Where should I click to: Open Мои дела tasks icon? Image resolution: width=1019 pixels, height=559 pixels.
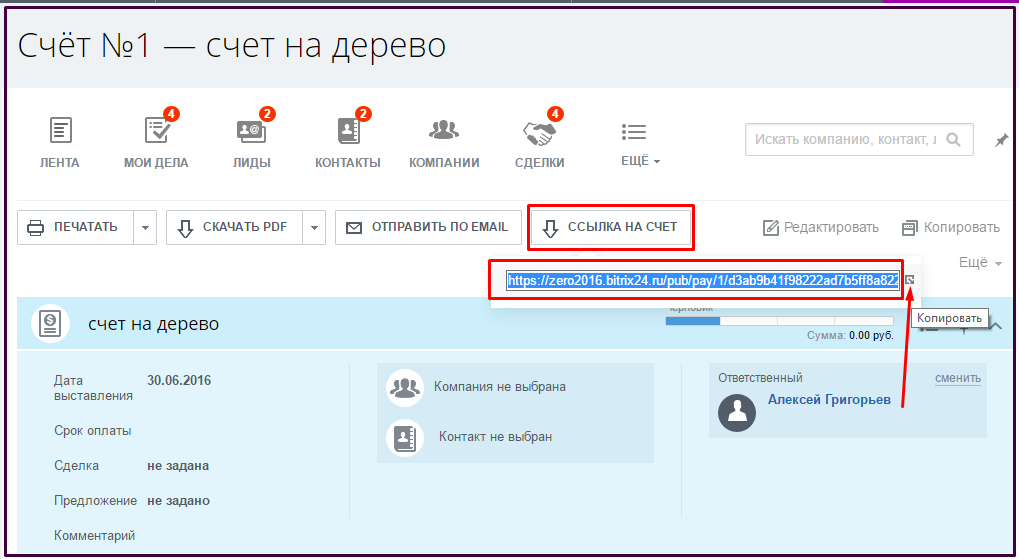coord(159,129)
